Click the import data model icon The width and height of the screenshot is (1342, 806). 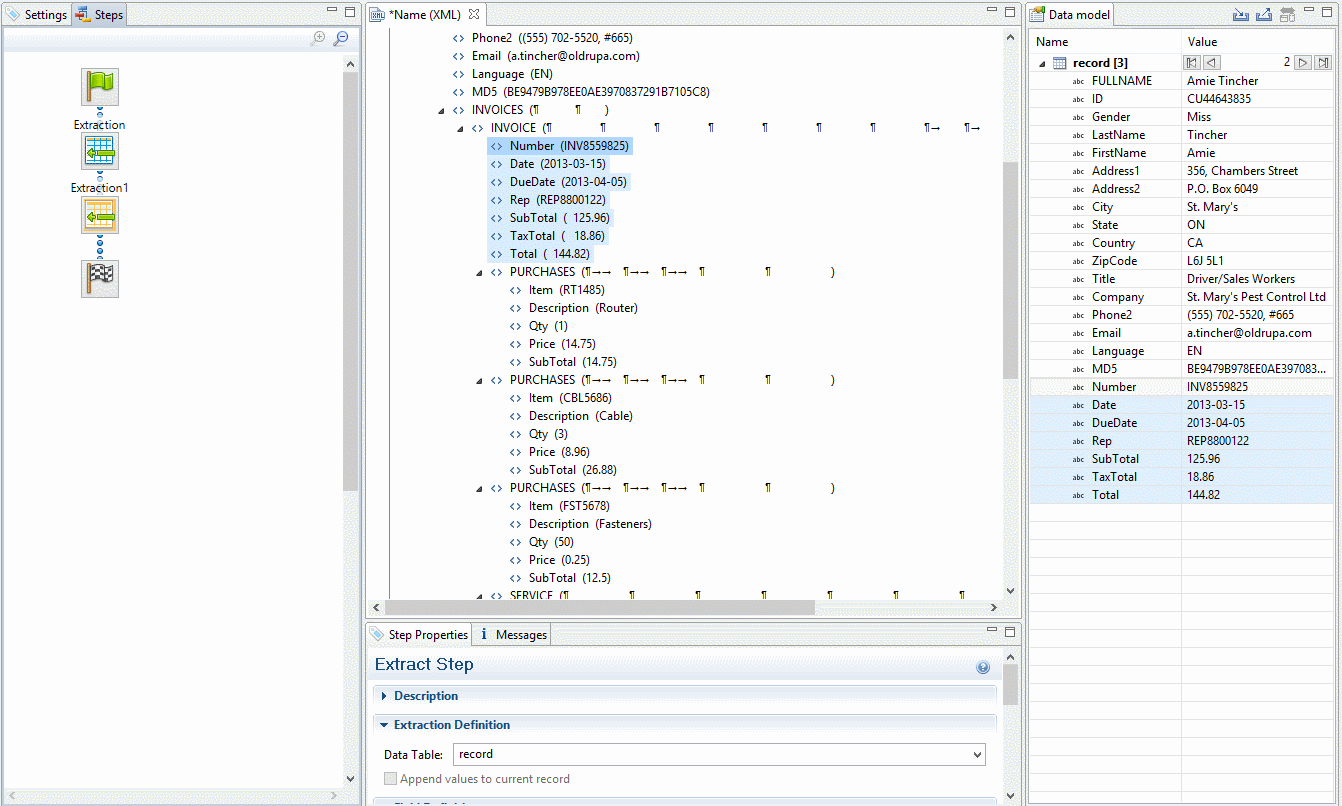tap(1241, 15)
